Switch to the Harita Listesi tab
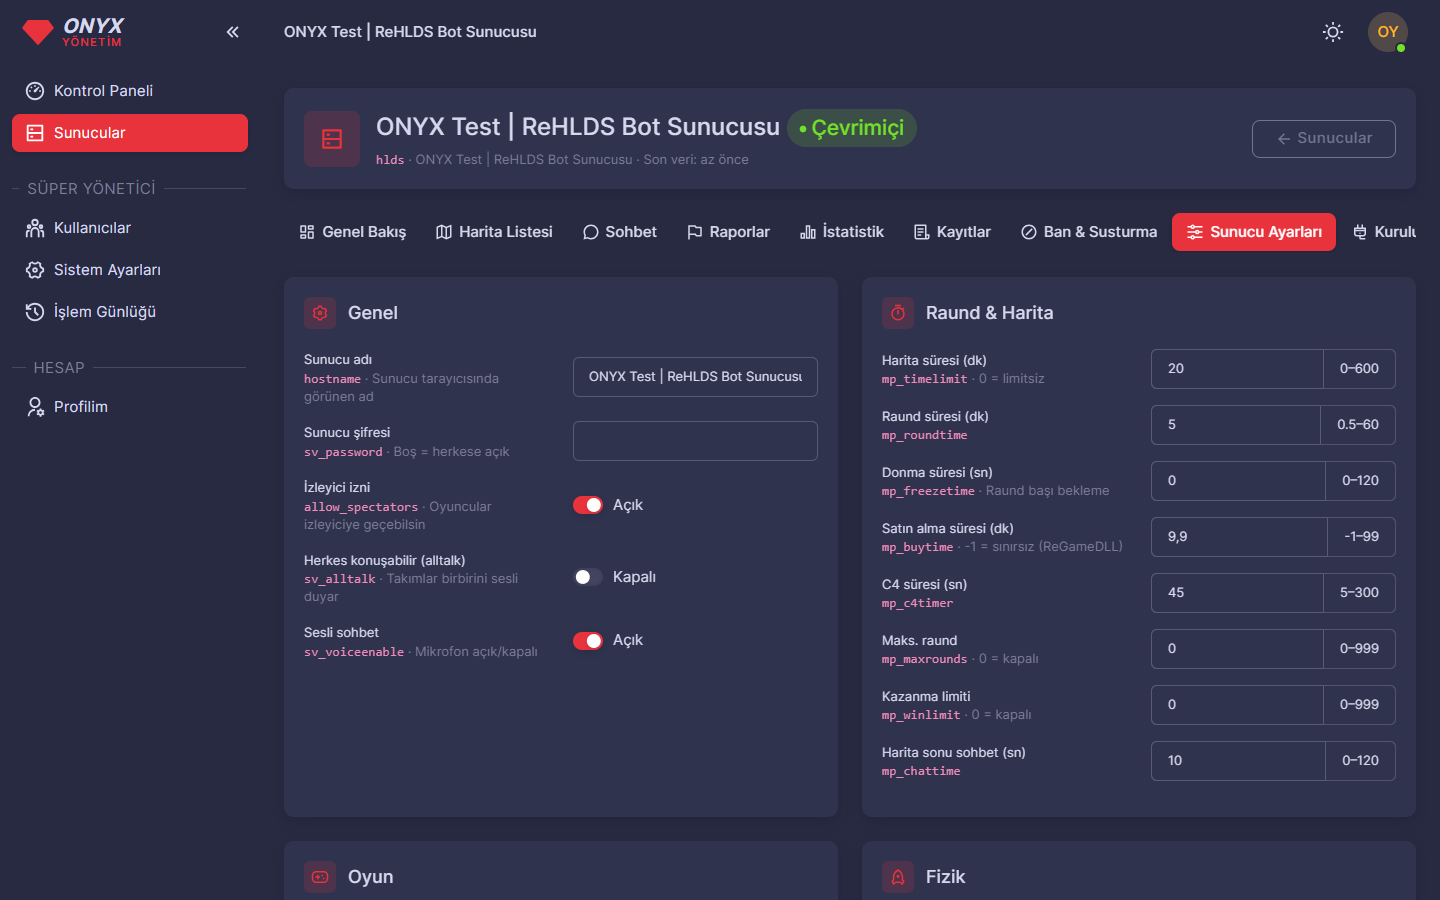 coord(494,232)
